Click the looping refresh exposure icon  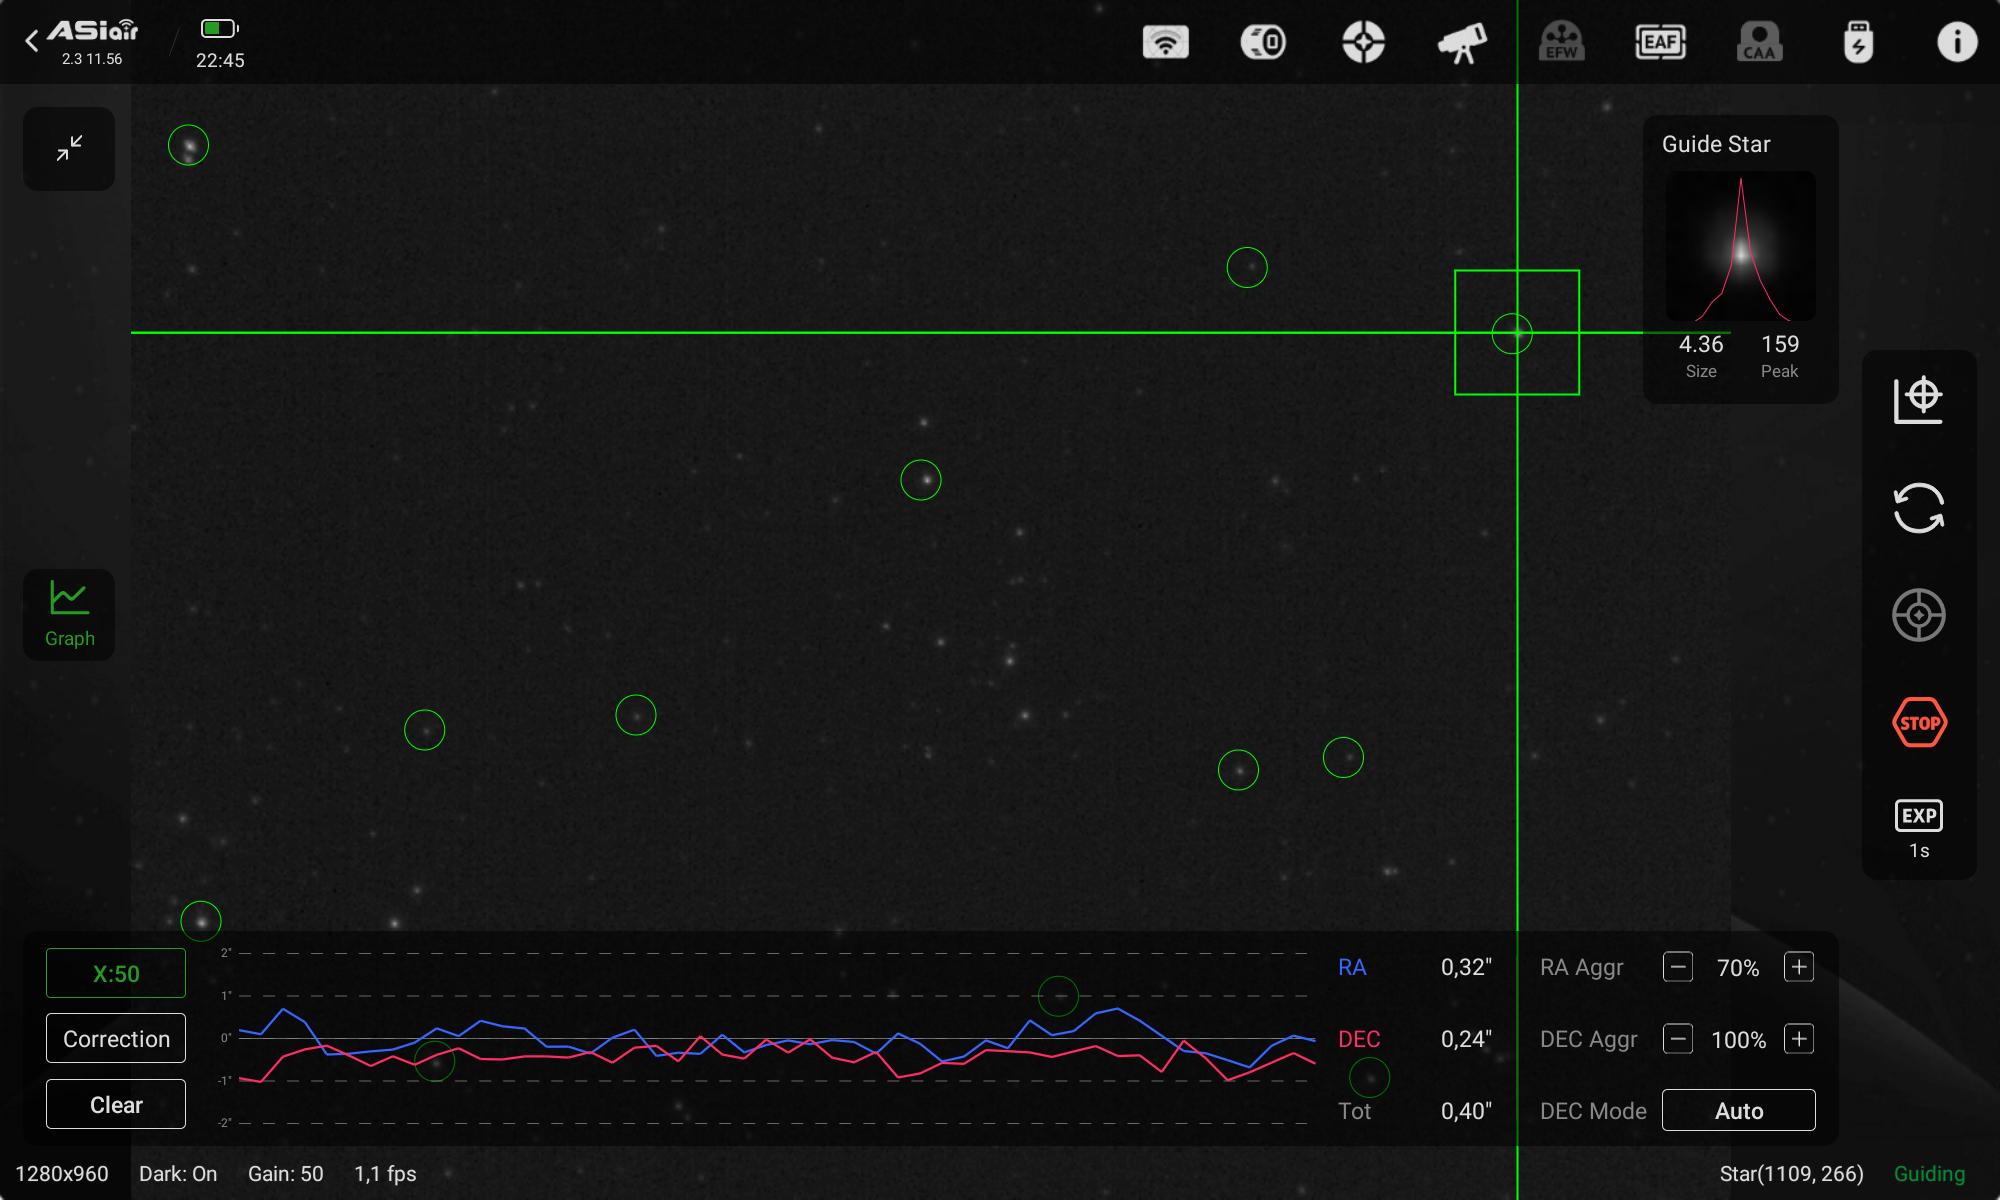click(x=1918, y=508)
